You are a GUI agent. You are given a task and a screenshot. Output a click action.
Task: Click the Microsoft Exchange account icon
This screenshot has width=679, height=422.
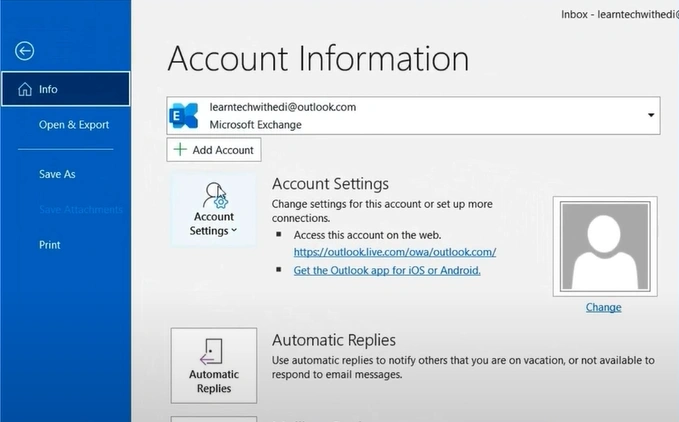coord(184,116)
